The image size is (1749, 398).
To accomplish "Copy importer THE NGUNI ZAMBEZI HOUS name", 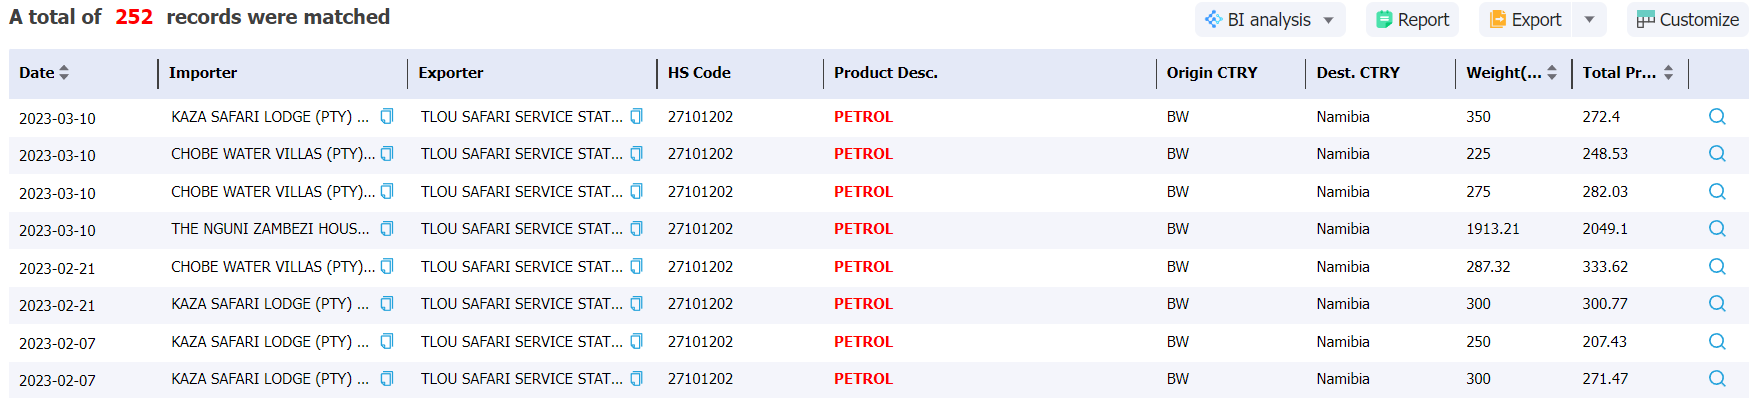I will pyautogui.click(x=387, y=229).
